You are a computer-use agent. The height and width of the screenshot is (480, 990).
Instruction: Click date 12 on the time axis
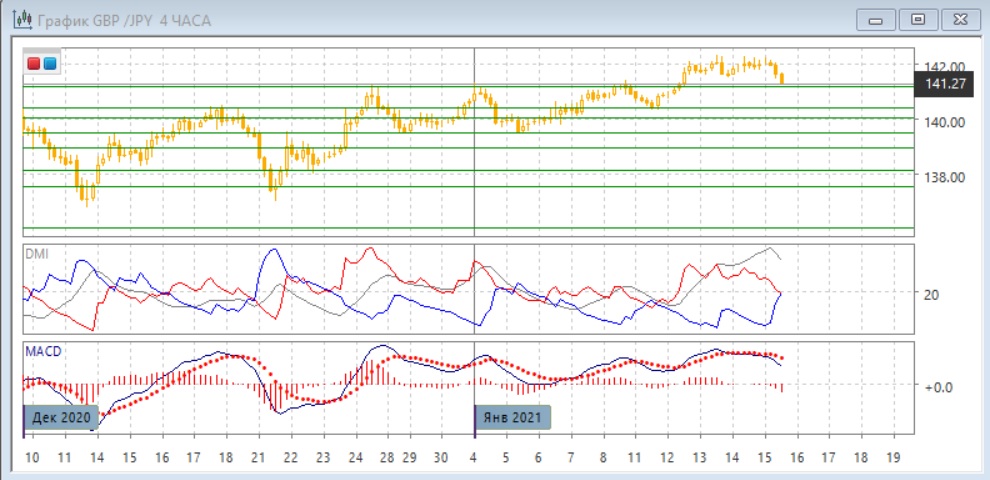coord(667,456)
